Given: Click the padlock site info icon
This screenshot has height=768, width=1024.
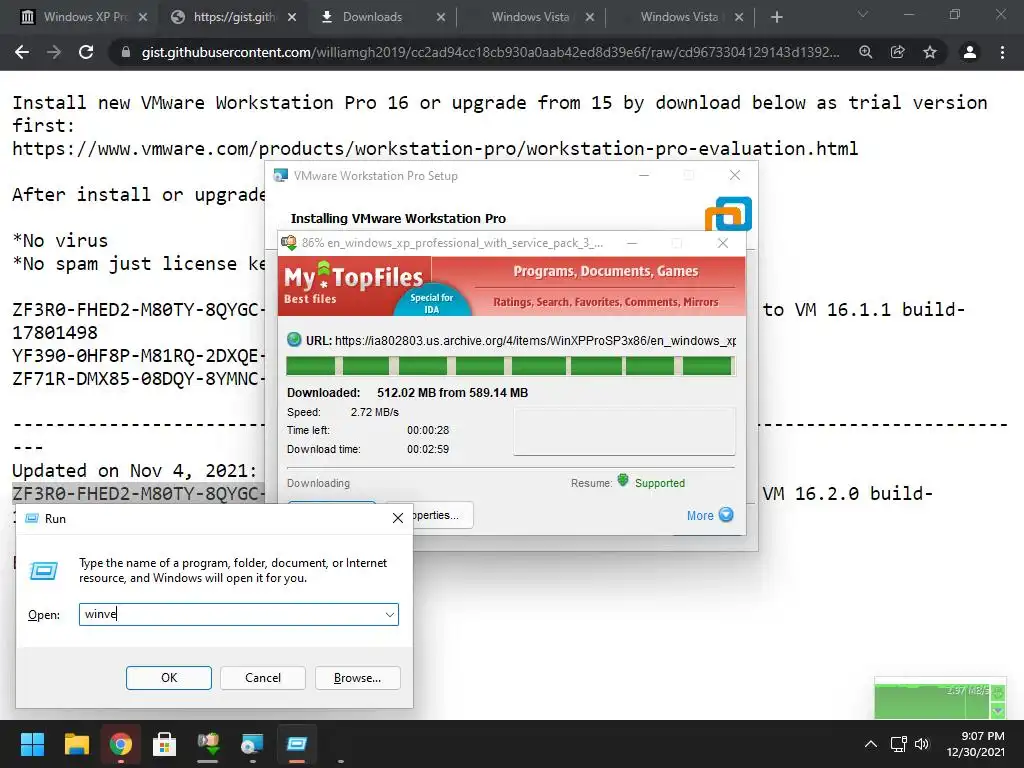Looking at the screenshot, I should [x=125, y=52].
